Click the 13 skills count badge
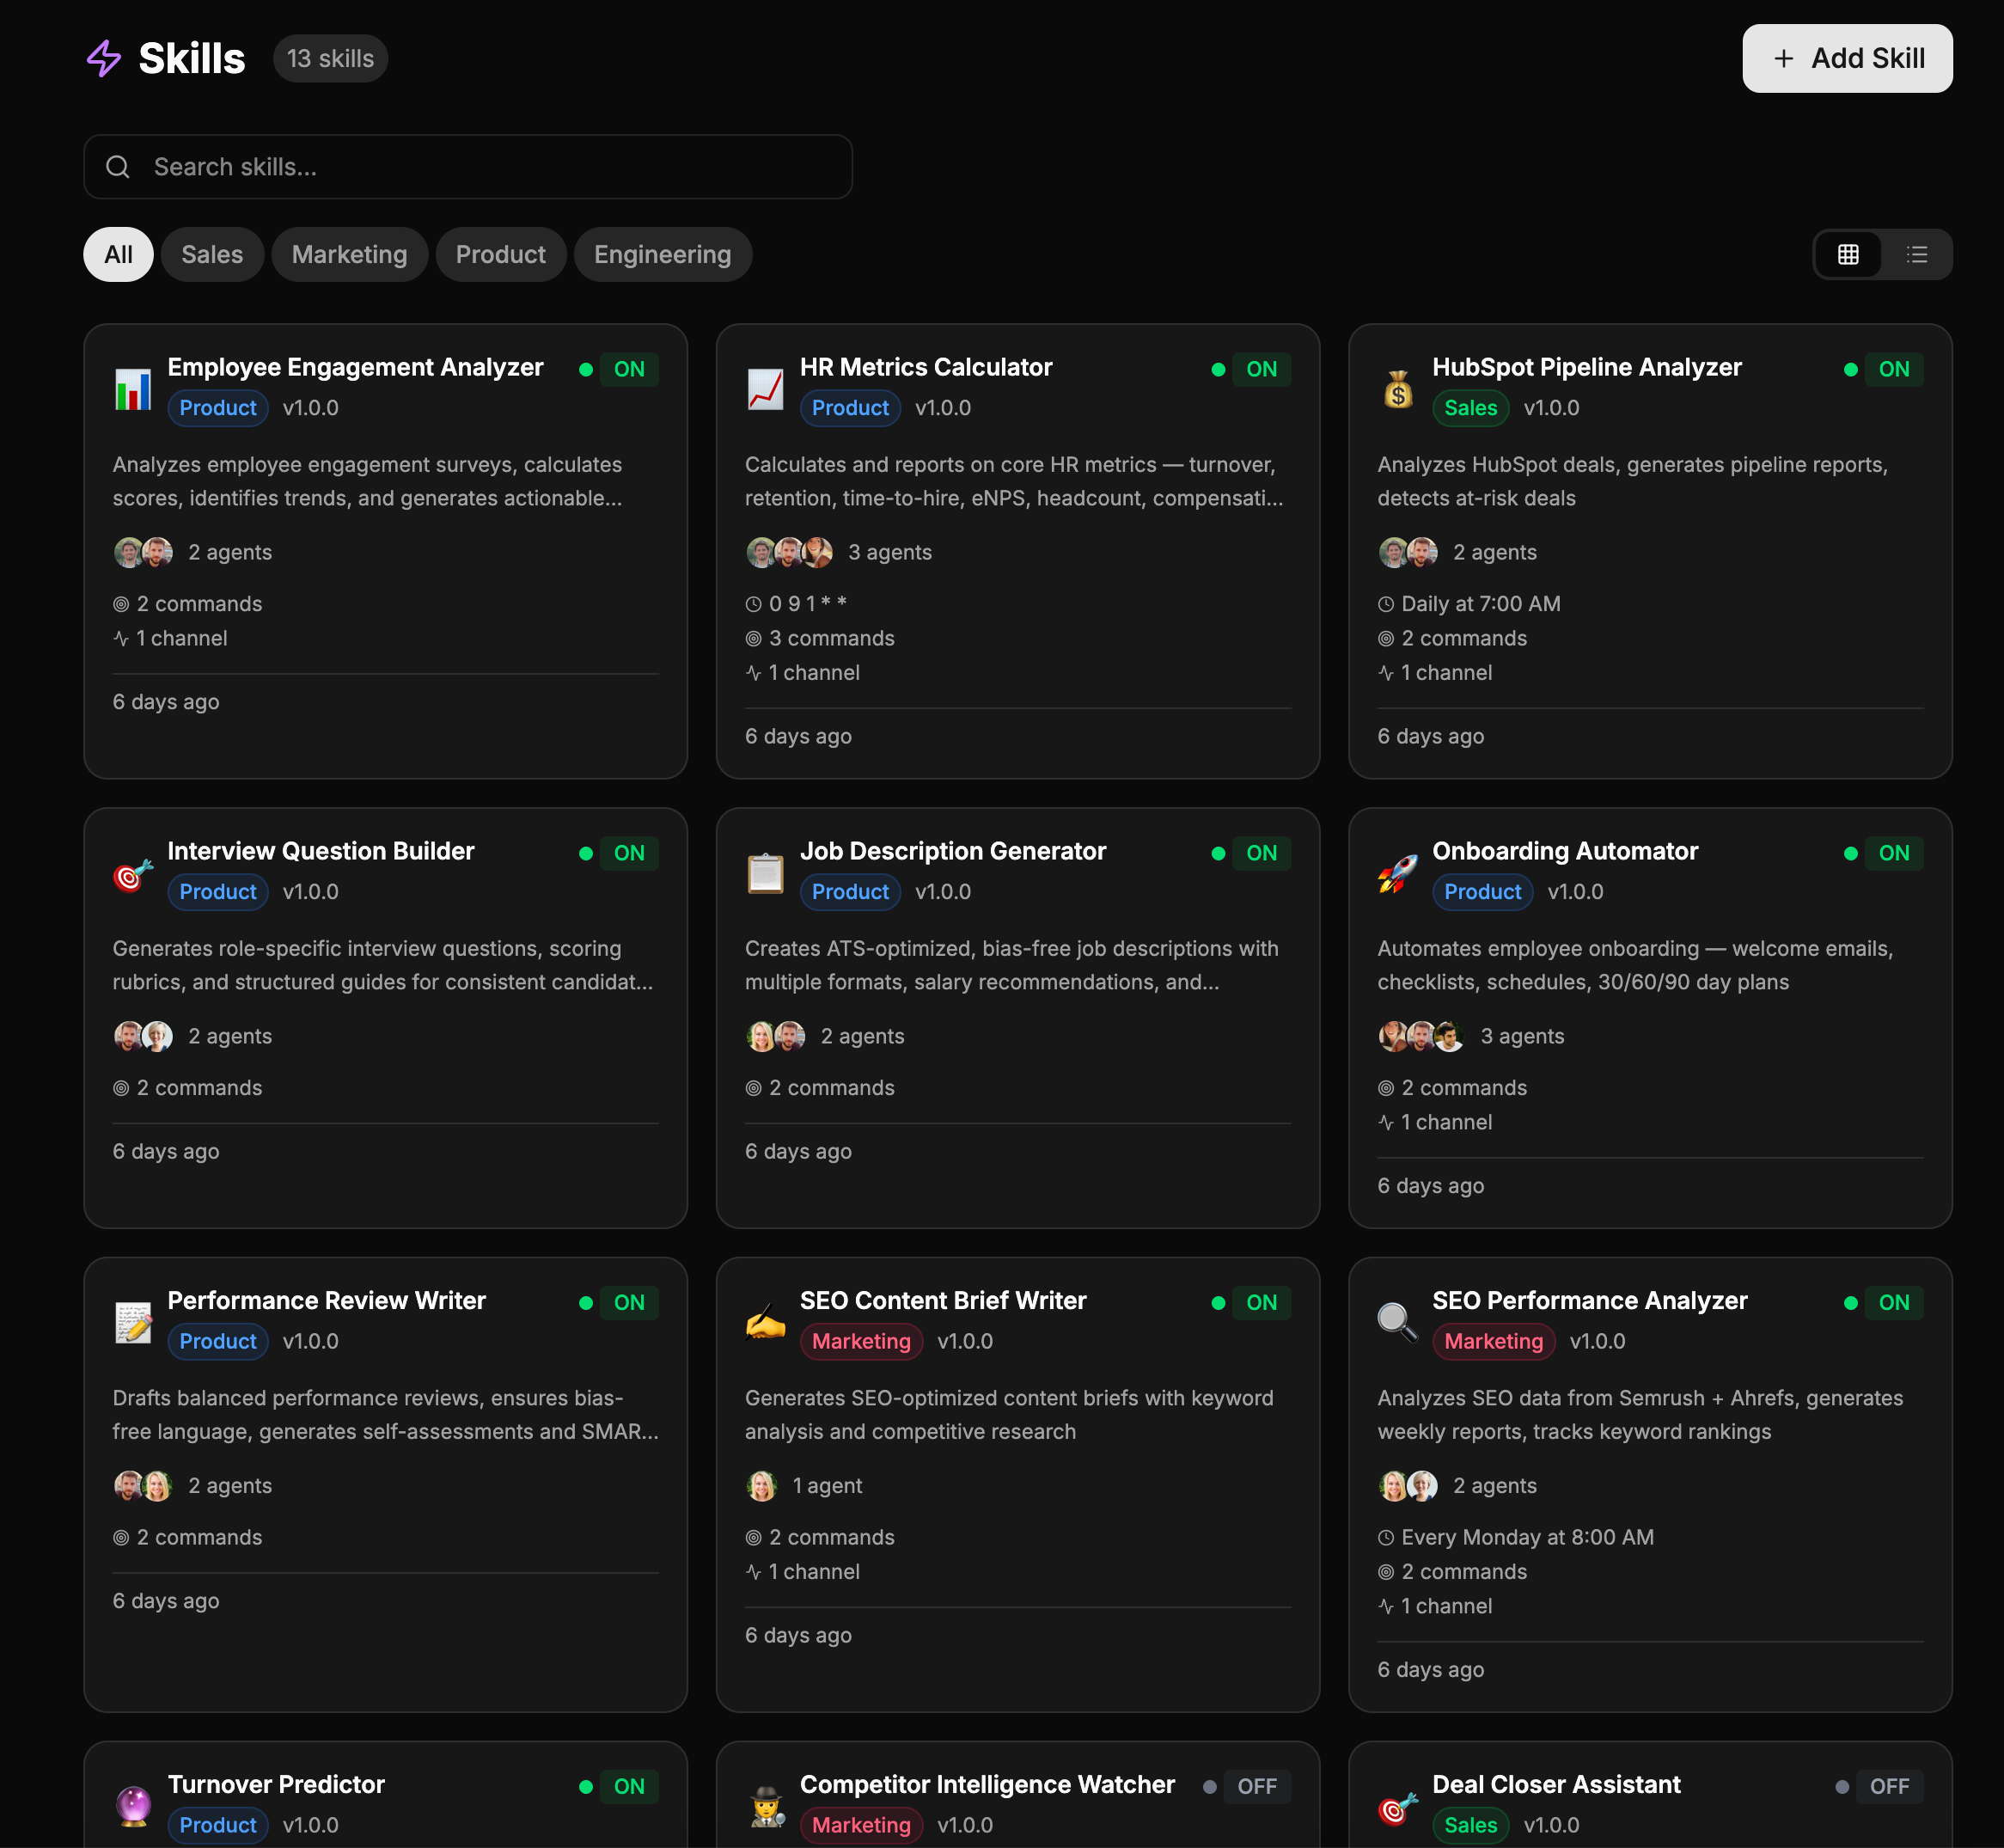This screenshot has width=2004, height=1848. click(330, 58)
